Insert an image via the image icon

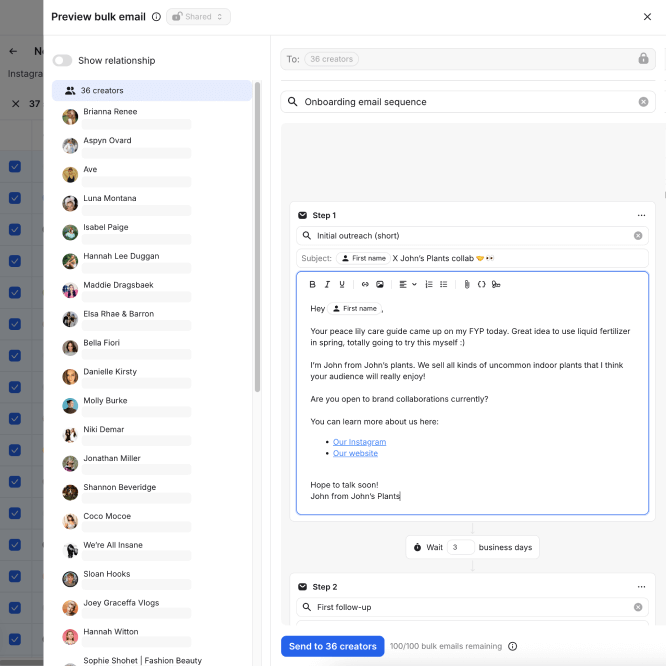pyautogui.click(x=380, y=285)
